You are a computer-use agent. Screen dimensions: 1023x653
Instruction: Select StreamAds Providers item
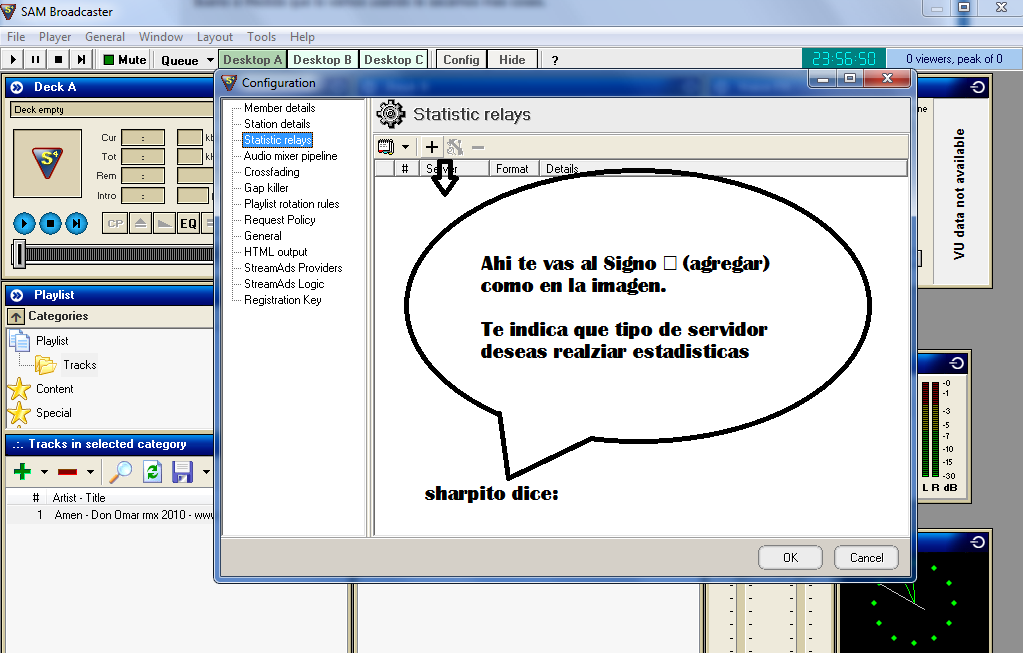(x=293, y=268)
